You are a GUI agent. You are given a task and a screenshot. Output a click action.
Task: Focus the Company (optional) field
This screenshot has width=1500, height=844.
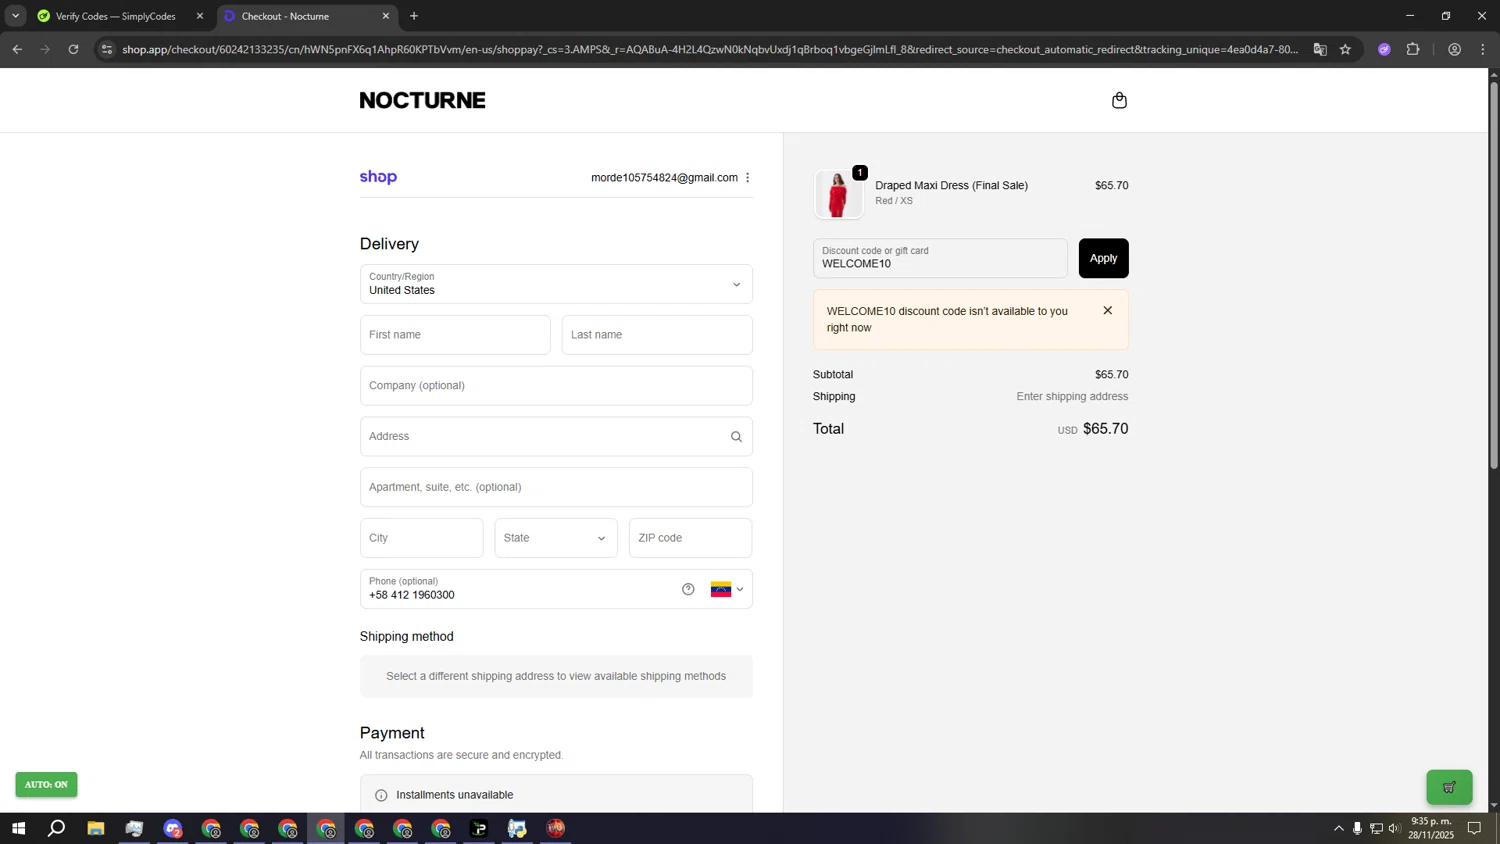(x=556, y=386)
